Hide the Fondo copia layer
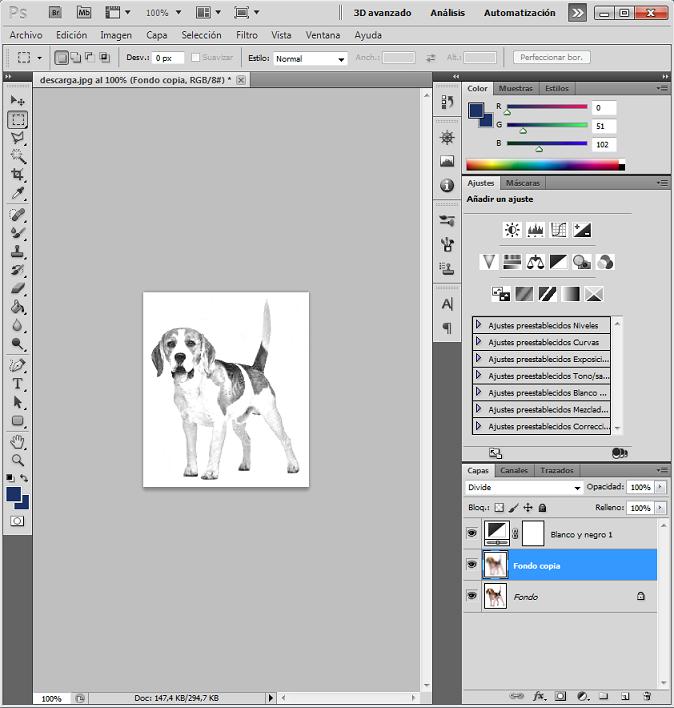Screen dimensions: 674x708 [x=472, y=565]
